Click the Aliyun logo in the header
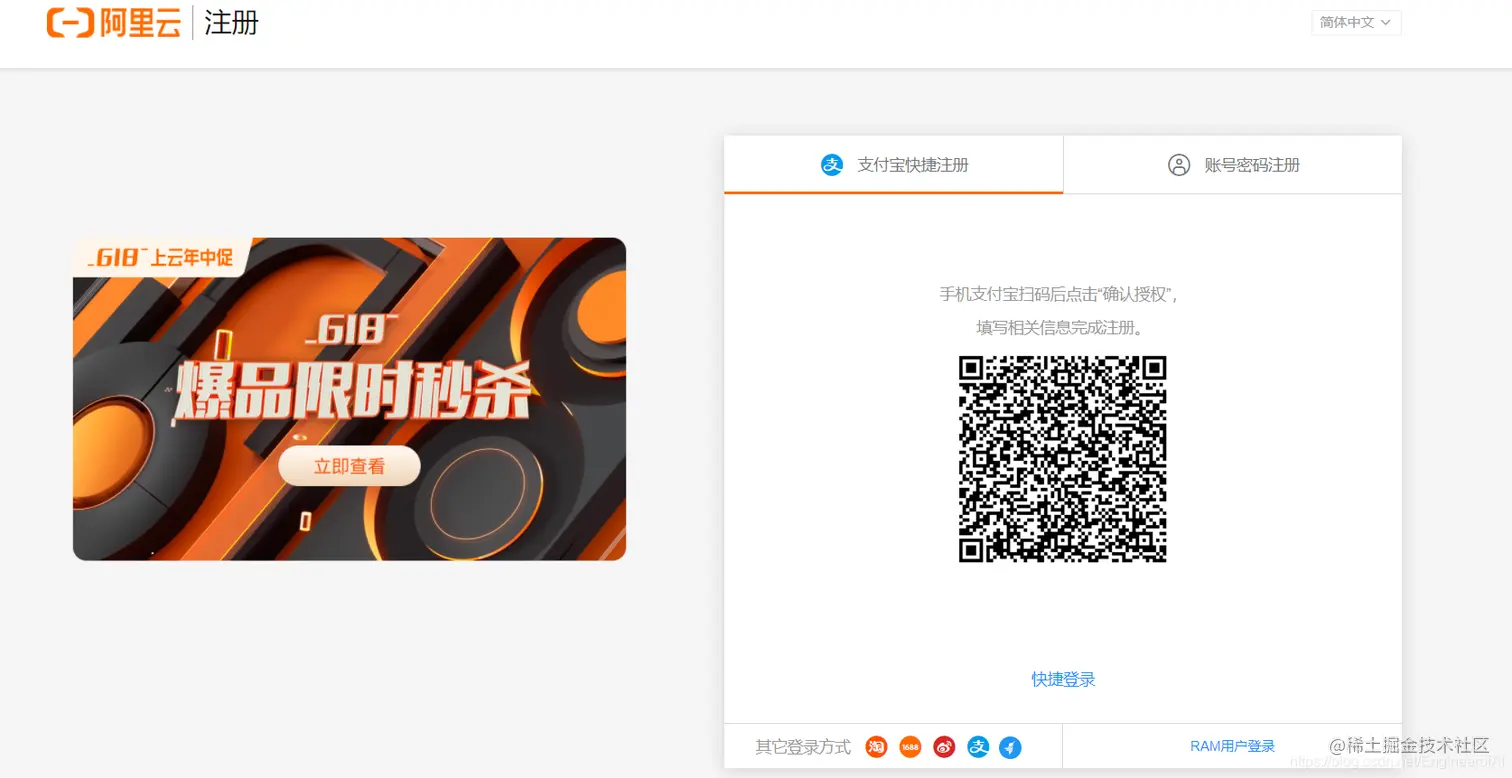Screen dimensions: 1512x778 113,23
